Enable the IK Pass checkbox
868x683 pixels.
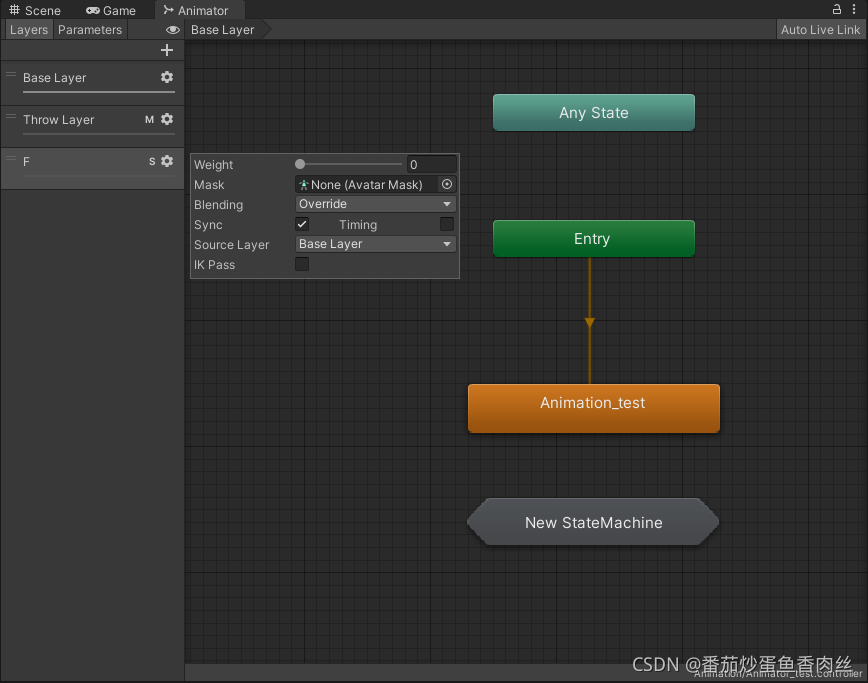pyautogui.click(x=302, y=264)
